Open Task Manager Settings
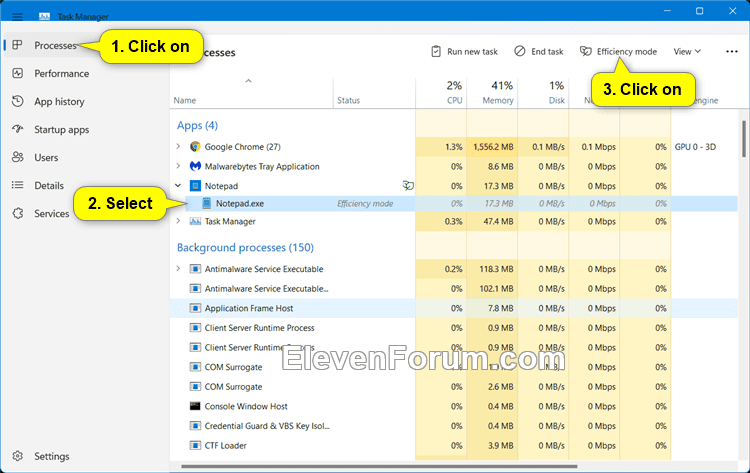 click(x=51, y=456)
